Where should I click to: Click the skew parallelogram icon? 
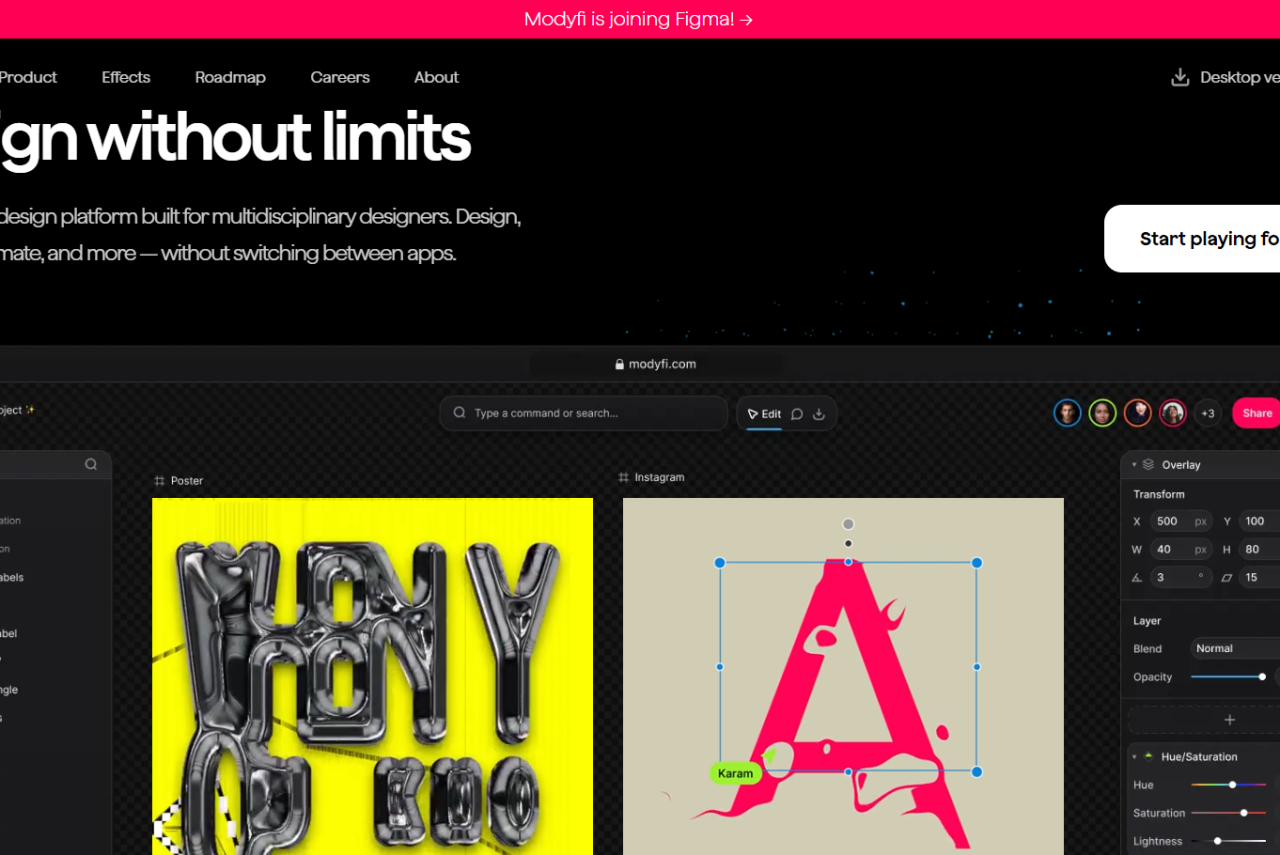(1227, 577)
